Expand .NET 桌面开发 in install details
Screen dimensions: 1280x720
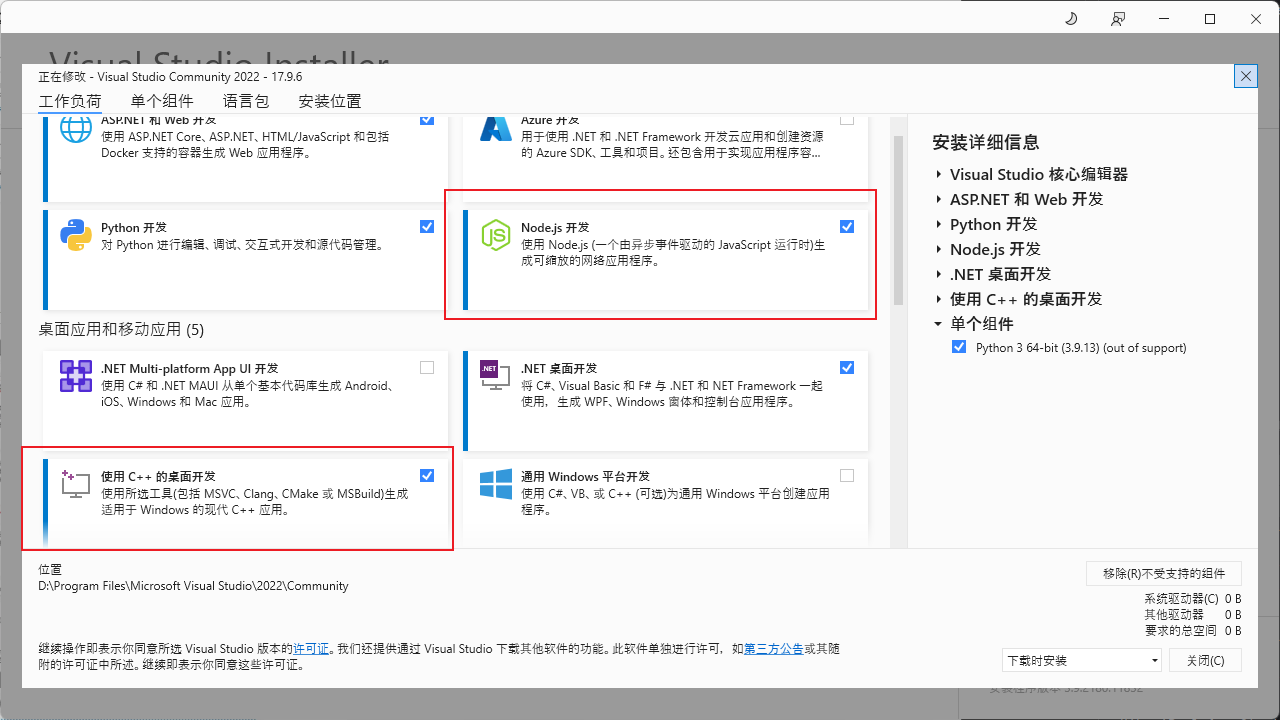(x=939, y=274)
